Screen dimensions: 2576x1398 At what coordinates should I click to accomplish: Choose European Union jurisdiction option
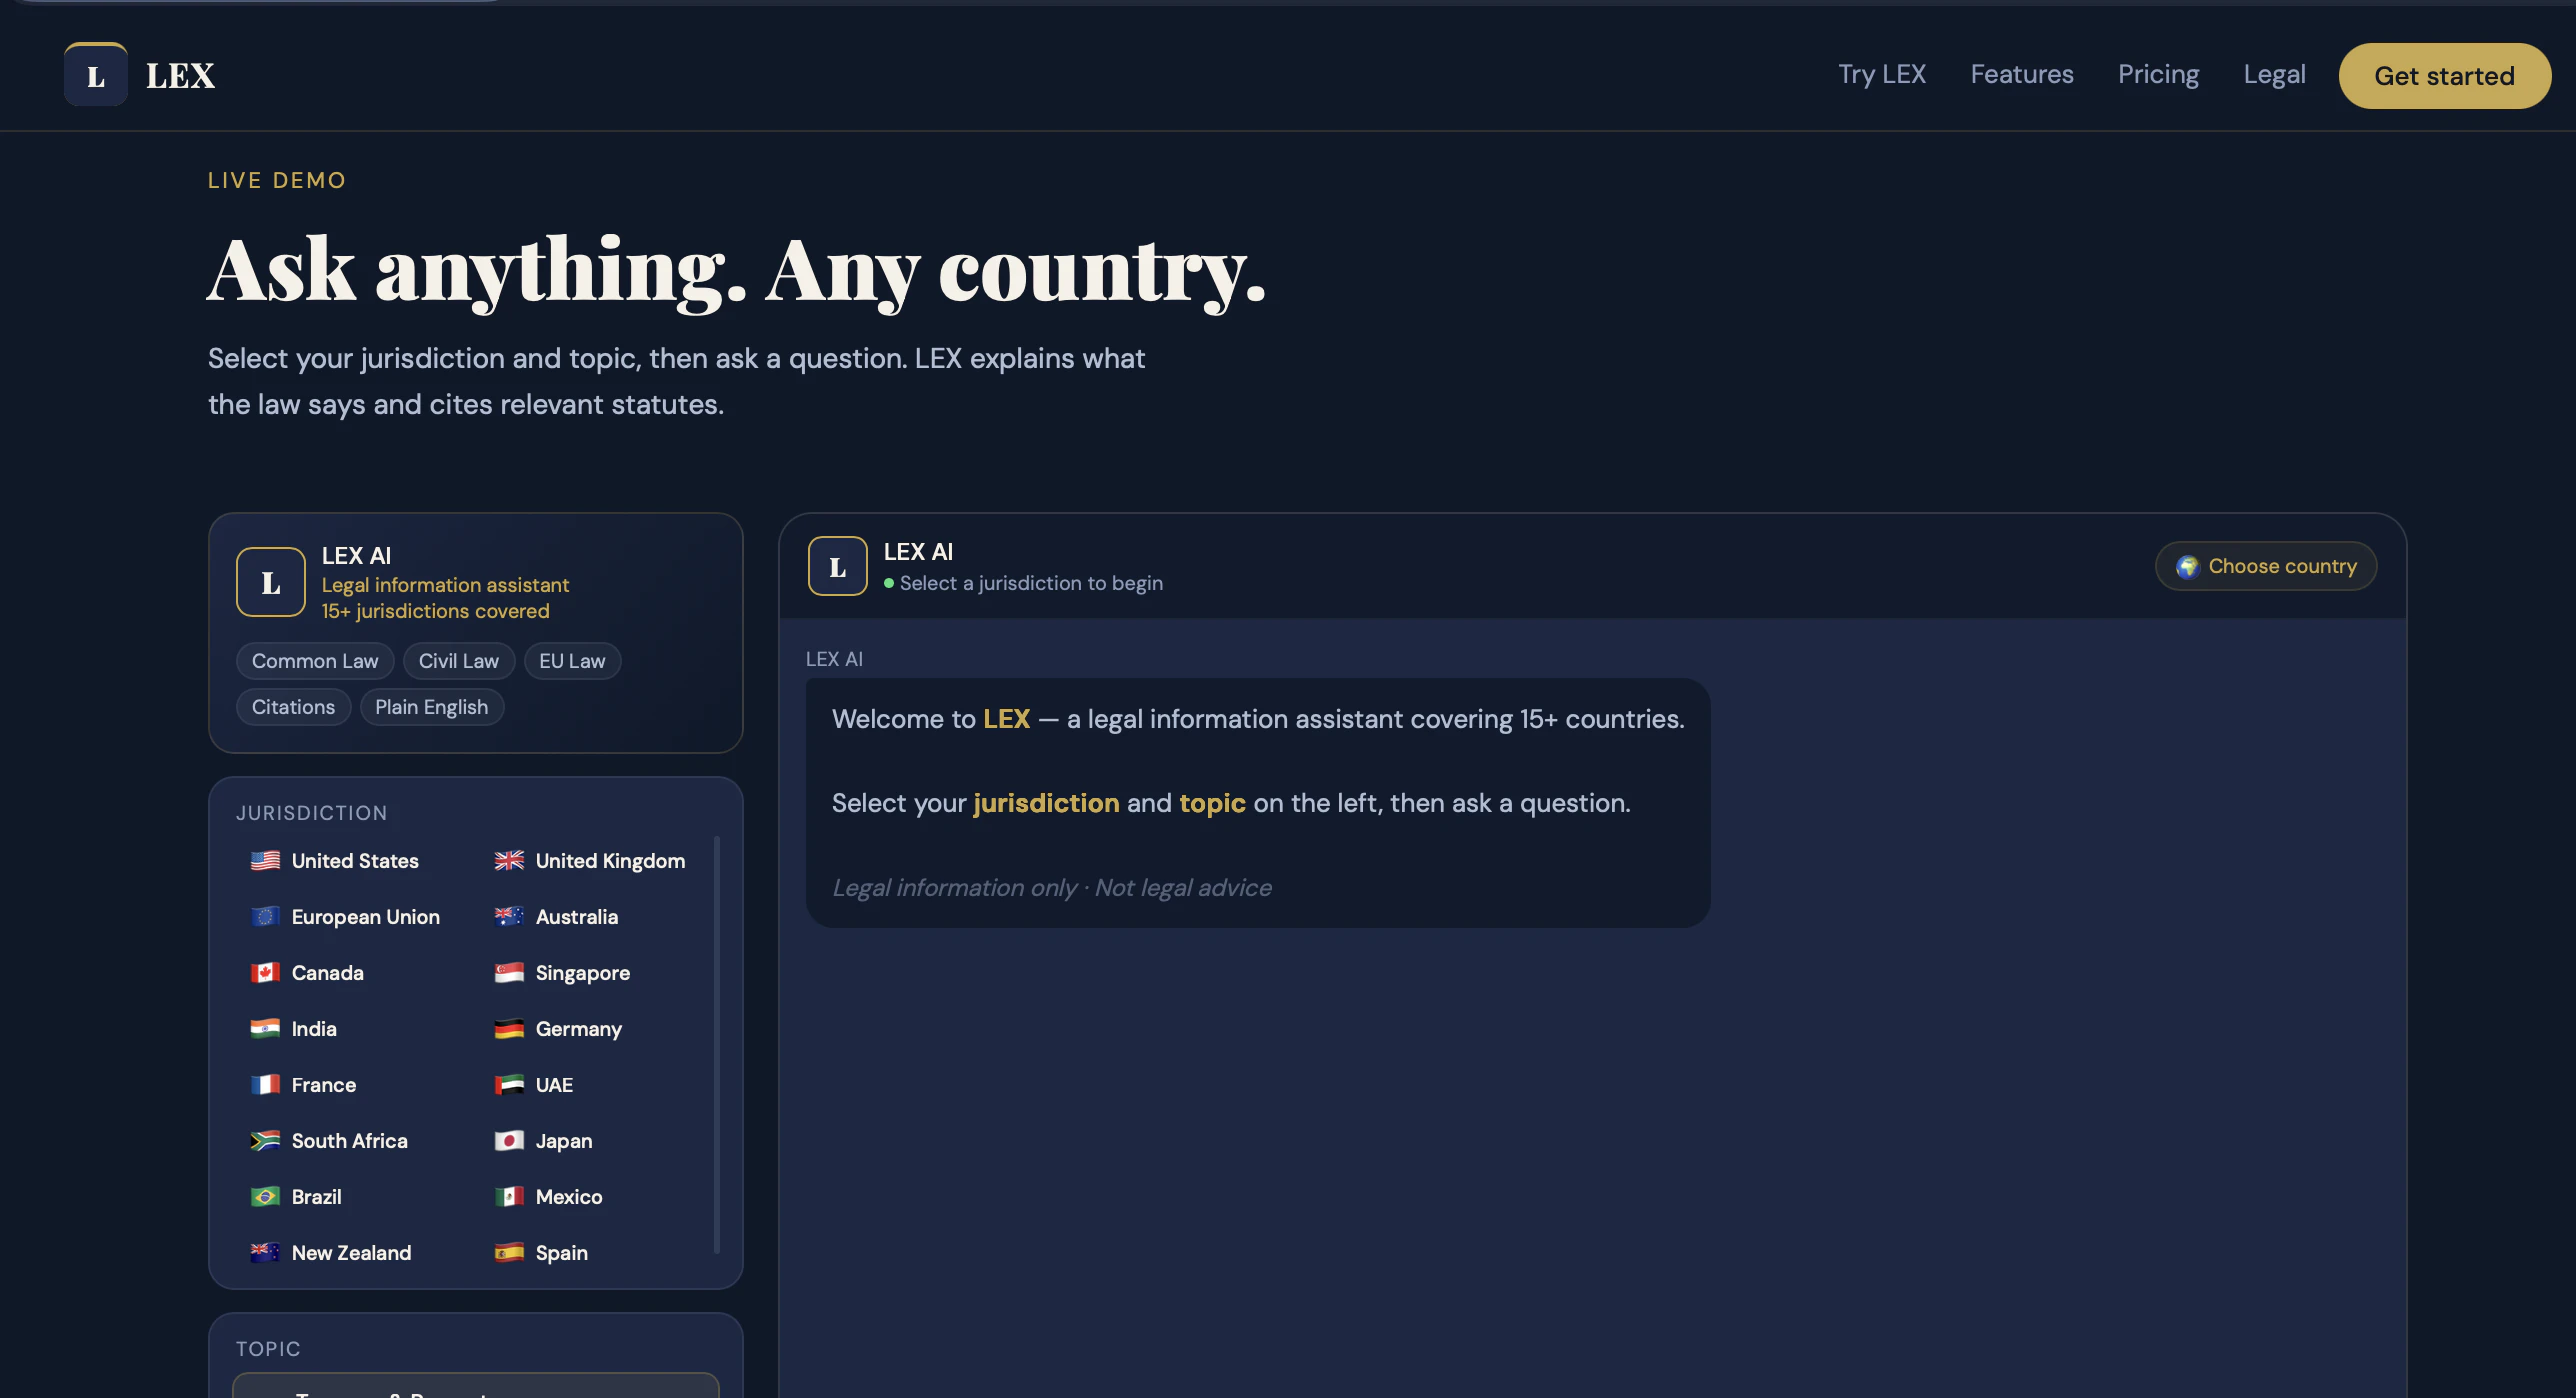(365, 917)
